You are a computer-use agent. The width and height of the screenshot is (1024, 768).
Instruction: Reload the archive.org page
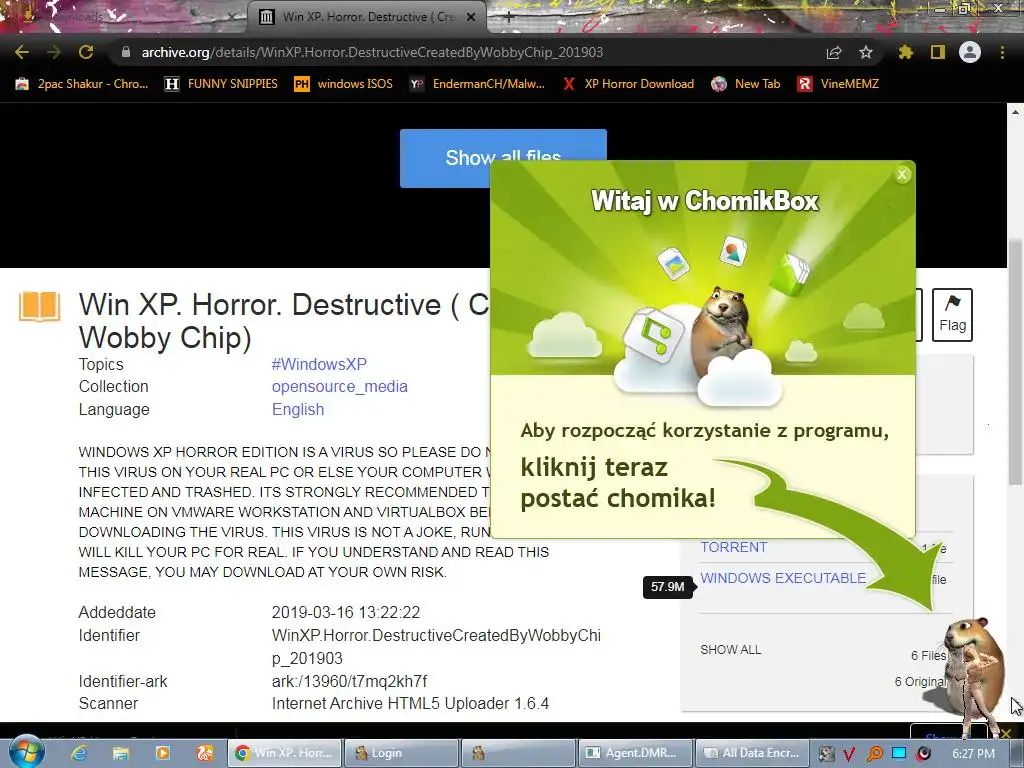point(86,52)
